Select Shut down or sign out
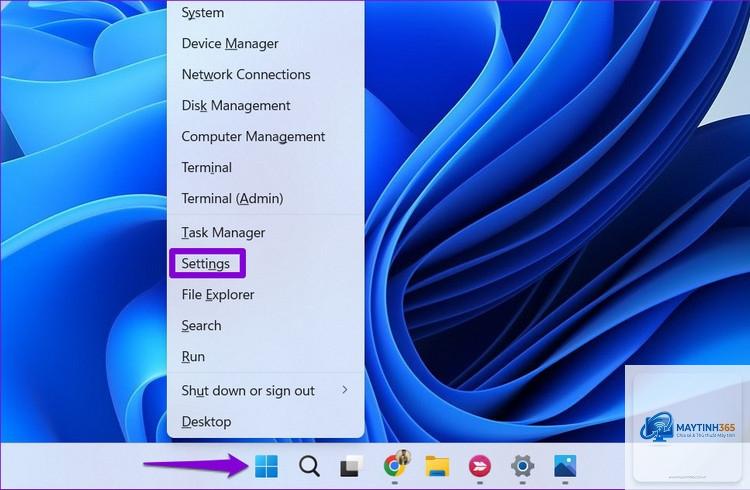 tap(265, 391)
